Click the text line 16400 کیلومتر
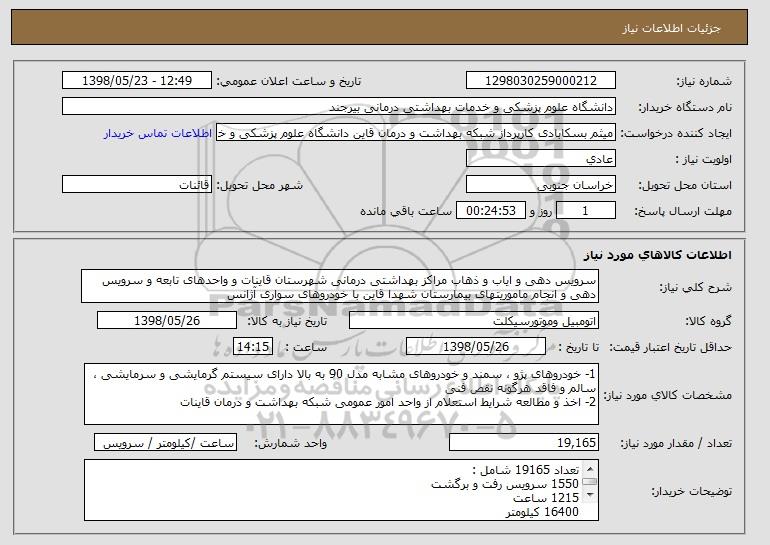Viewport: 770px width, 545px height. pos(543,512)
